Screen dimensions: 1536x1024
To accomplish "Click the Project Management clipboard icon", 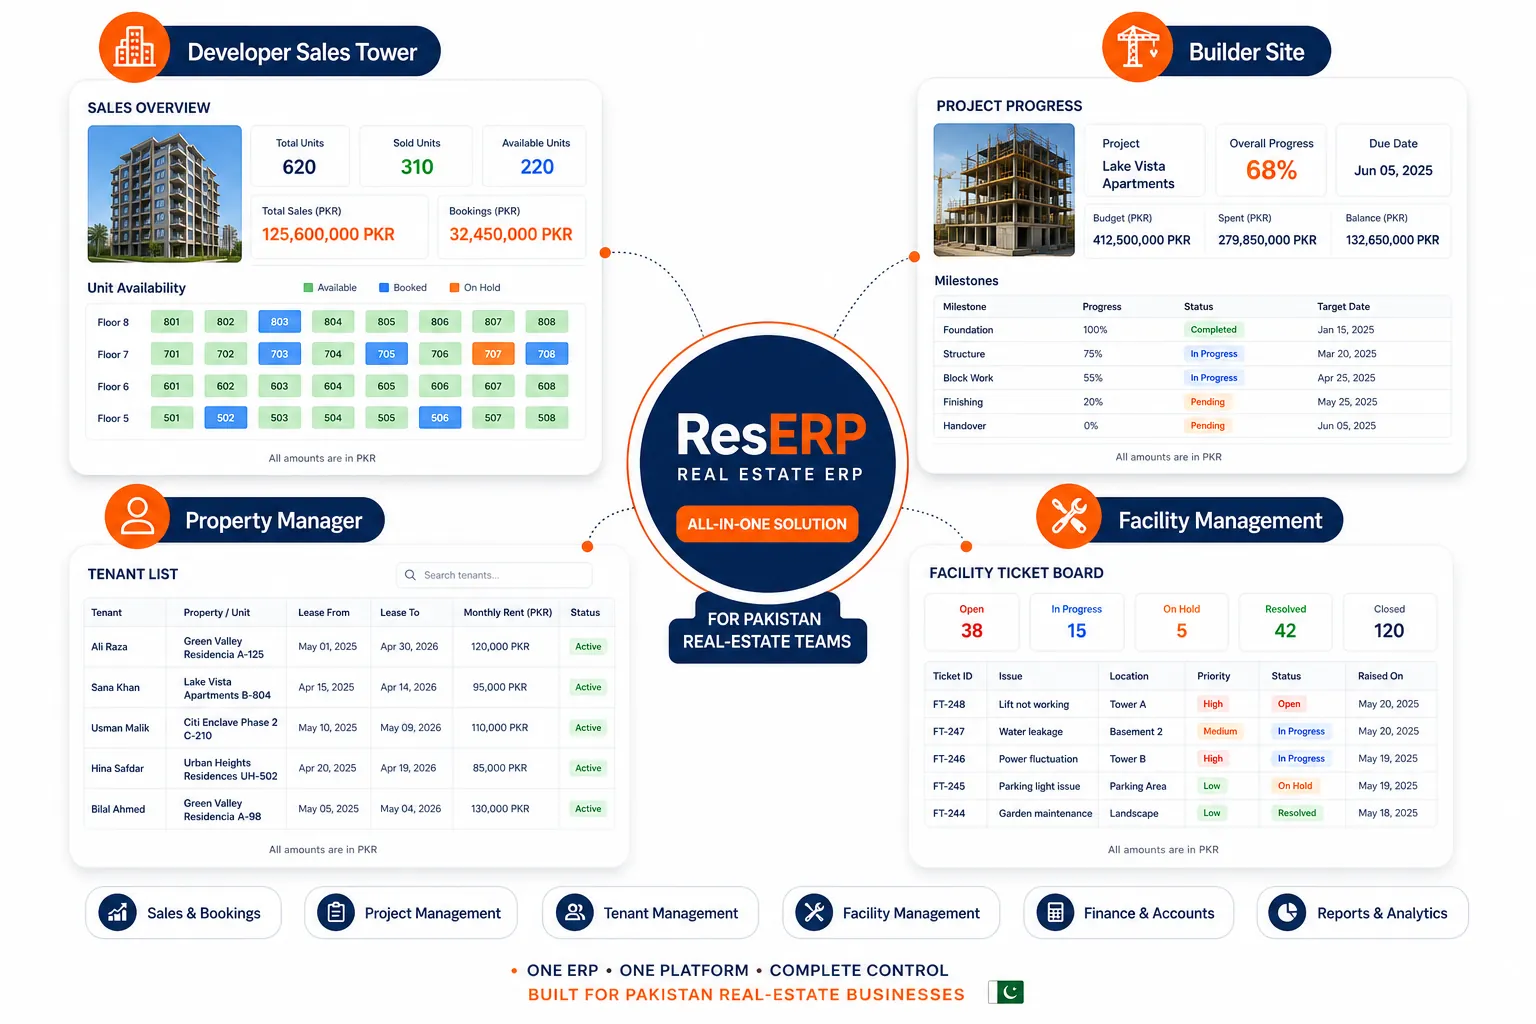I will 336,912.
